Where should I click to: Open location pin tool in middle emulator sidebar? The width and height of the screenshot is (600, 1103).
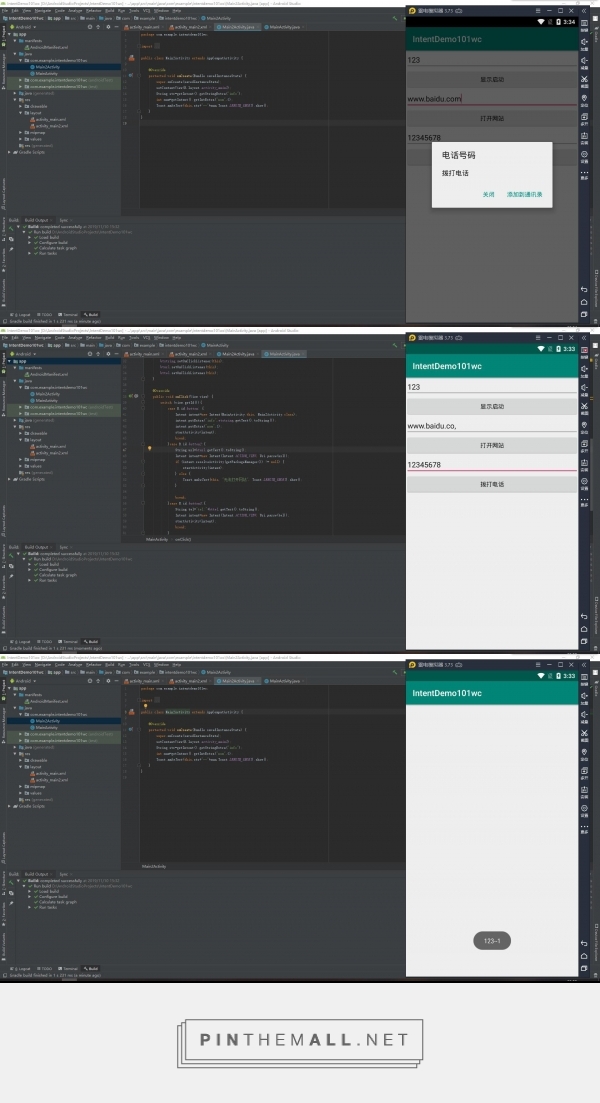585,425
